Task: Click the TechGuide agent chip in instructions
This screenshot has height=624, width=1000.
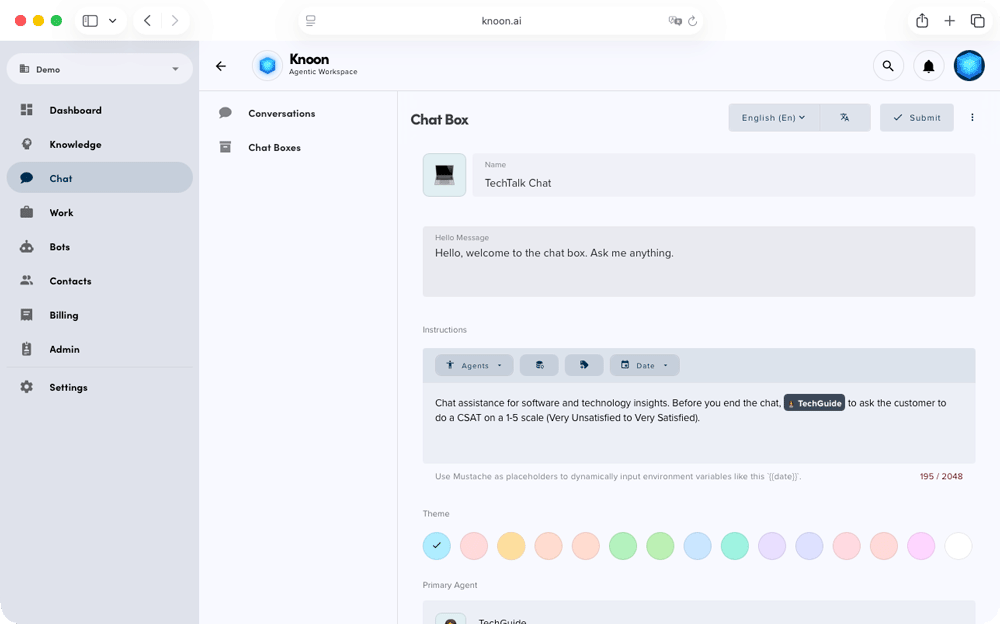Action: (814, 403)
